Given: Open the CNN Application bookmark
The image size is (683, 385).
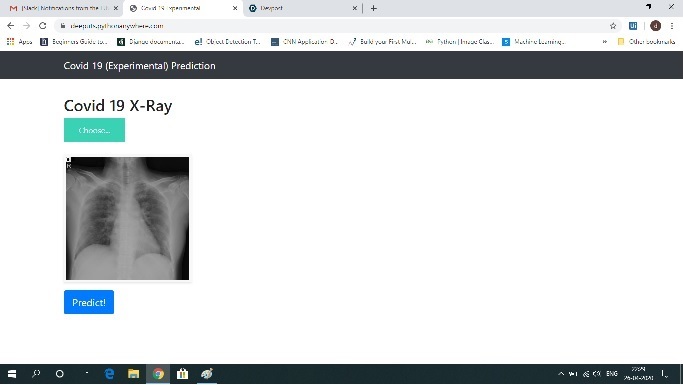Looking at the screenshot, I should click(x=304, y=42).
